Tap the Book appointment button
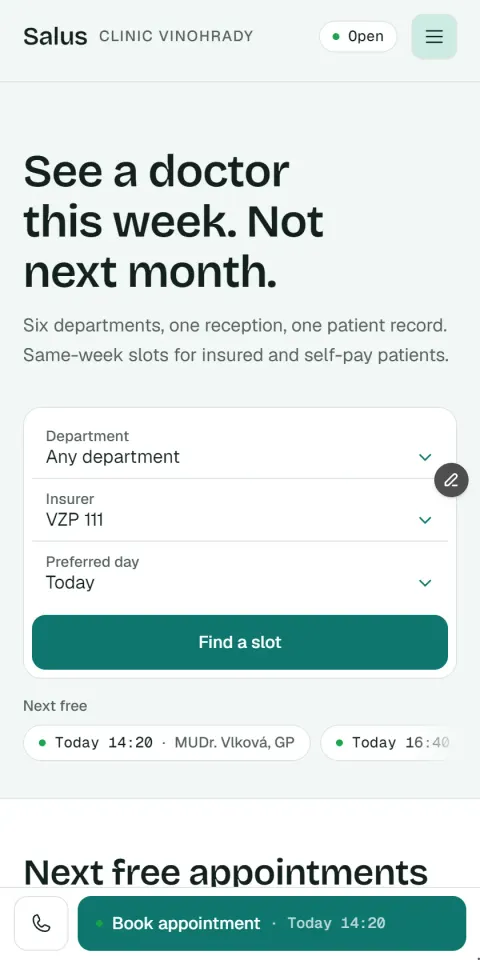The image size is (480, 960). tap(272, 923)
